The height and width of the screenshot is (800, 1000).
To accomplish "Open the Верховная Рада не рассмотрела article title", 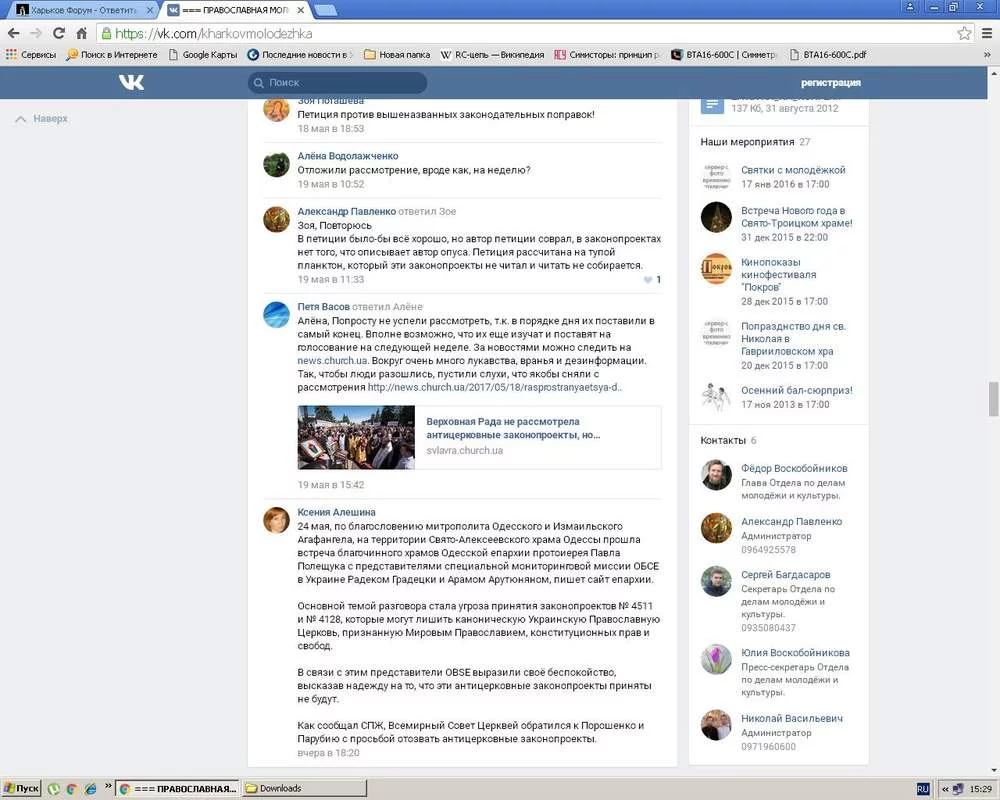I will tap(513, 428).
